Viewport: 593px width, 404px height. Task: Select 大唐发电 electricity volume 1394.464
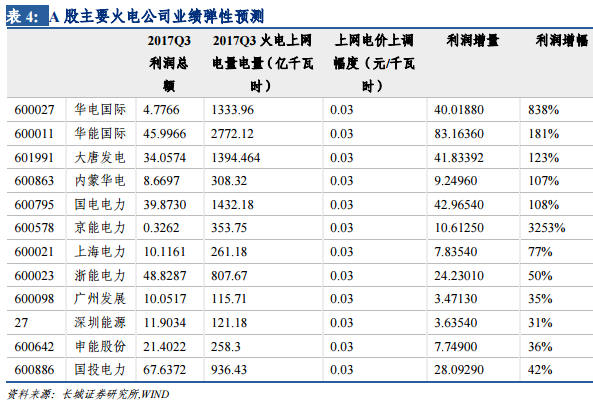236,157
